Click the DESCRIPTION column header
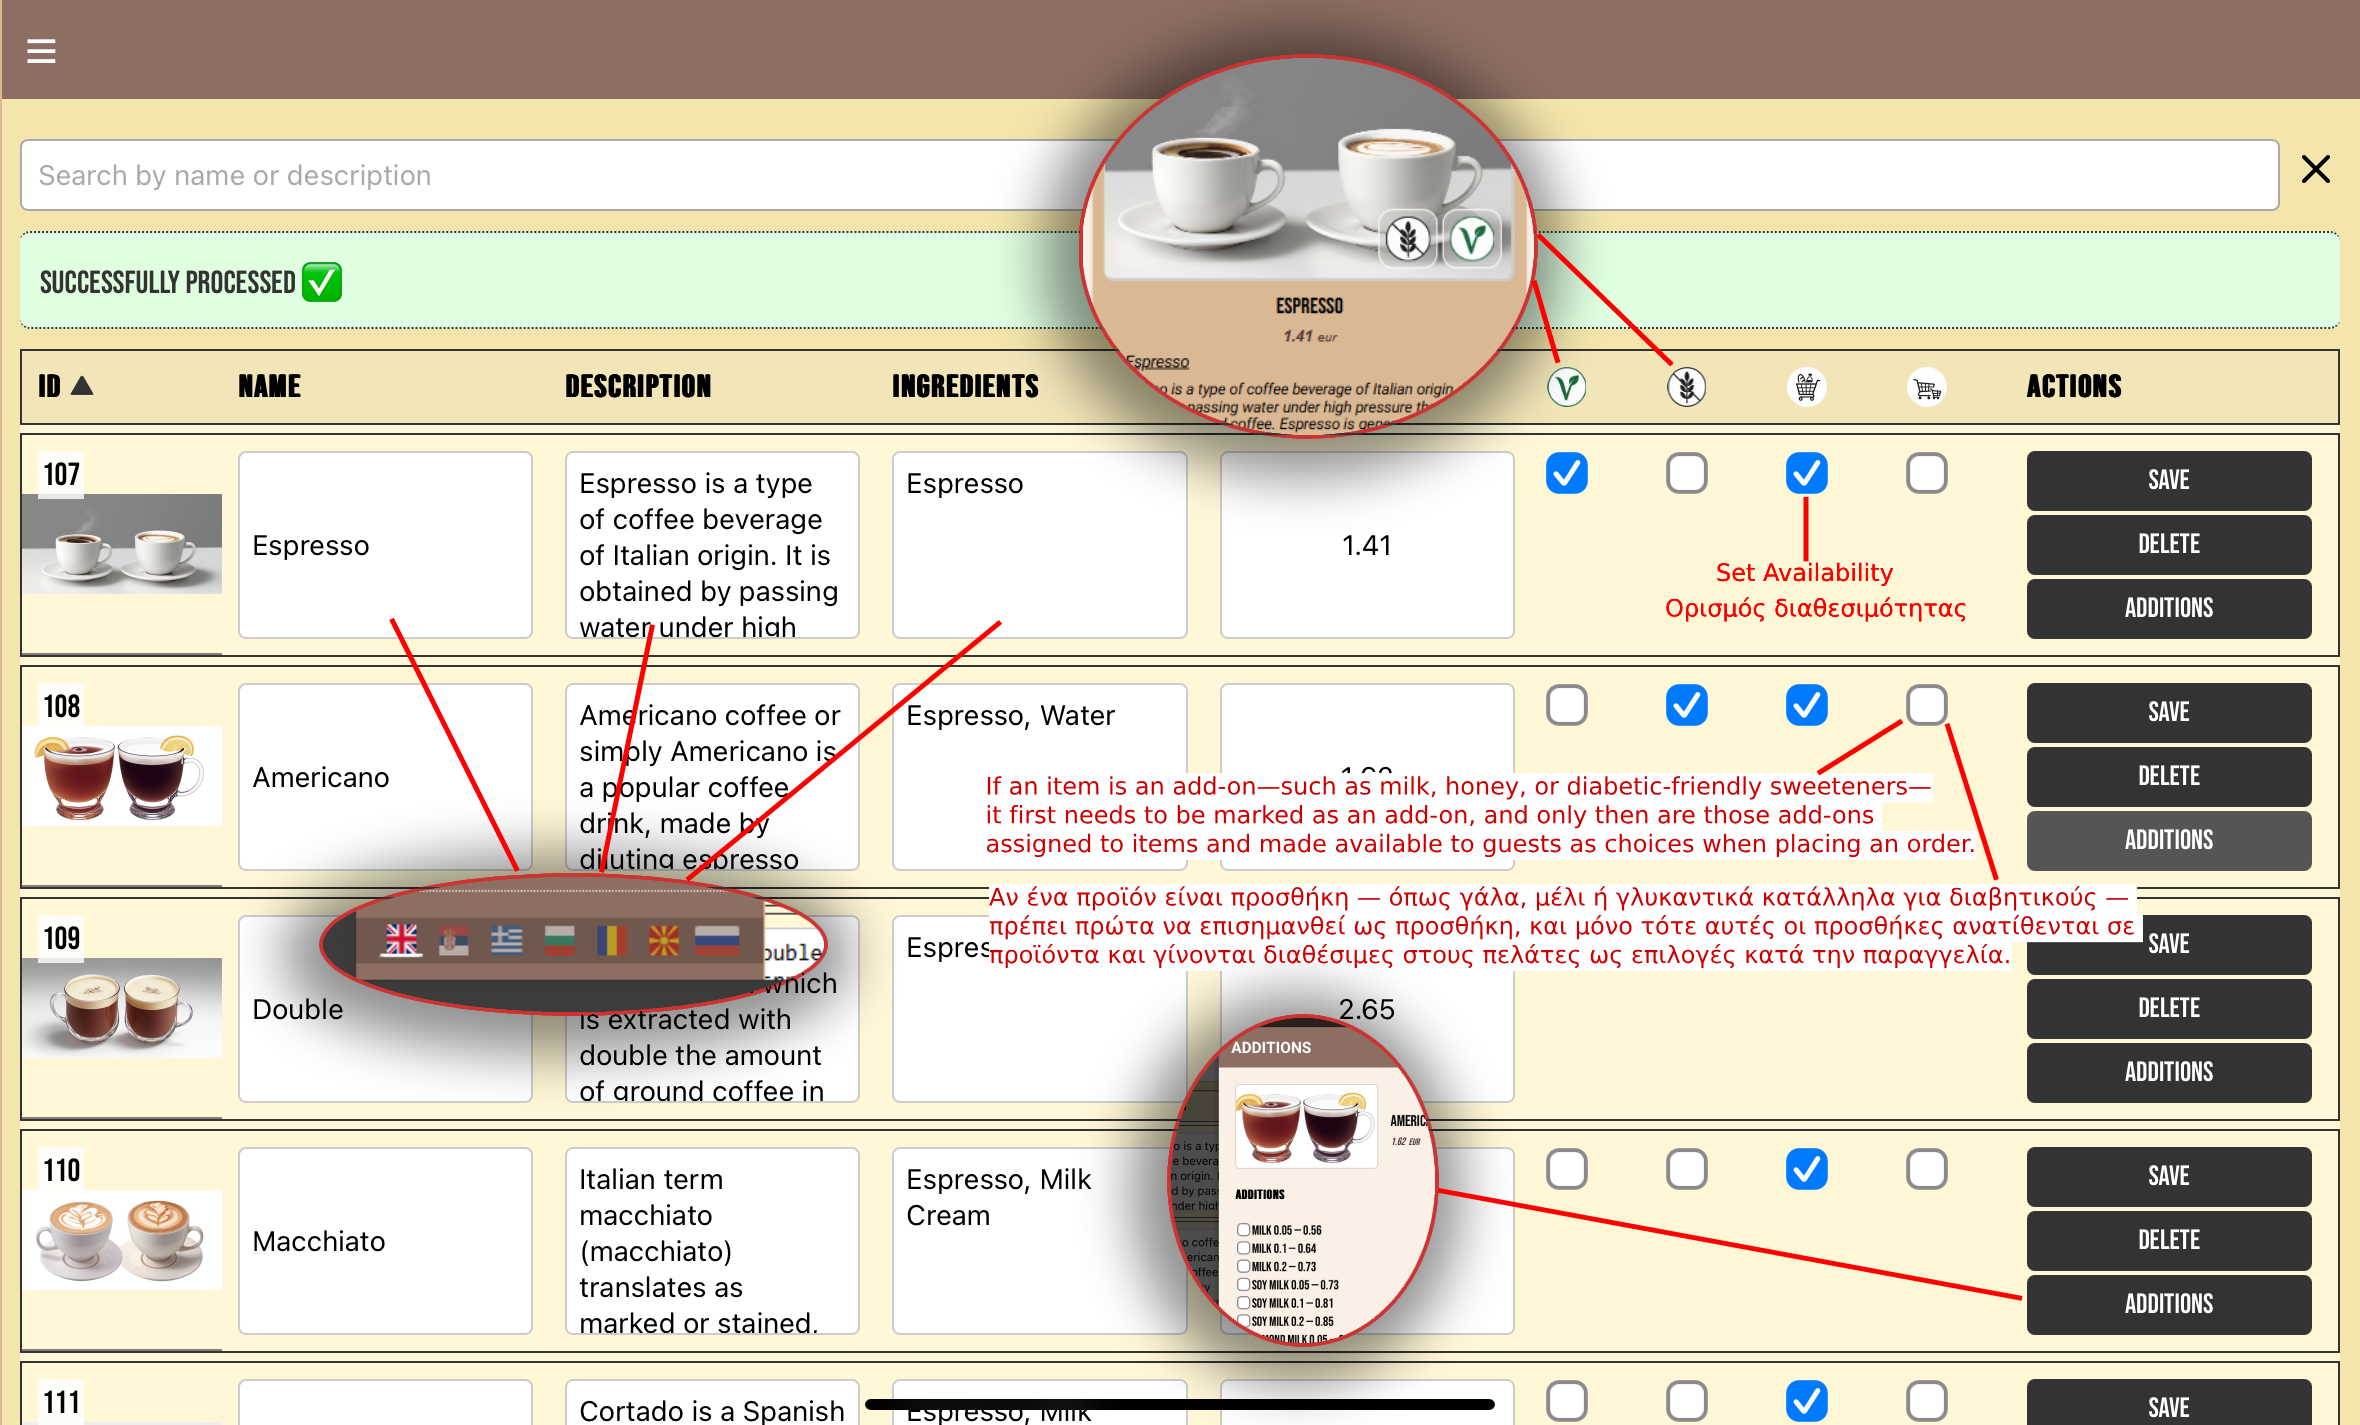Screen dimensions: 2360x1425 [x=638, y=386]
